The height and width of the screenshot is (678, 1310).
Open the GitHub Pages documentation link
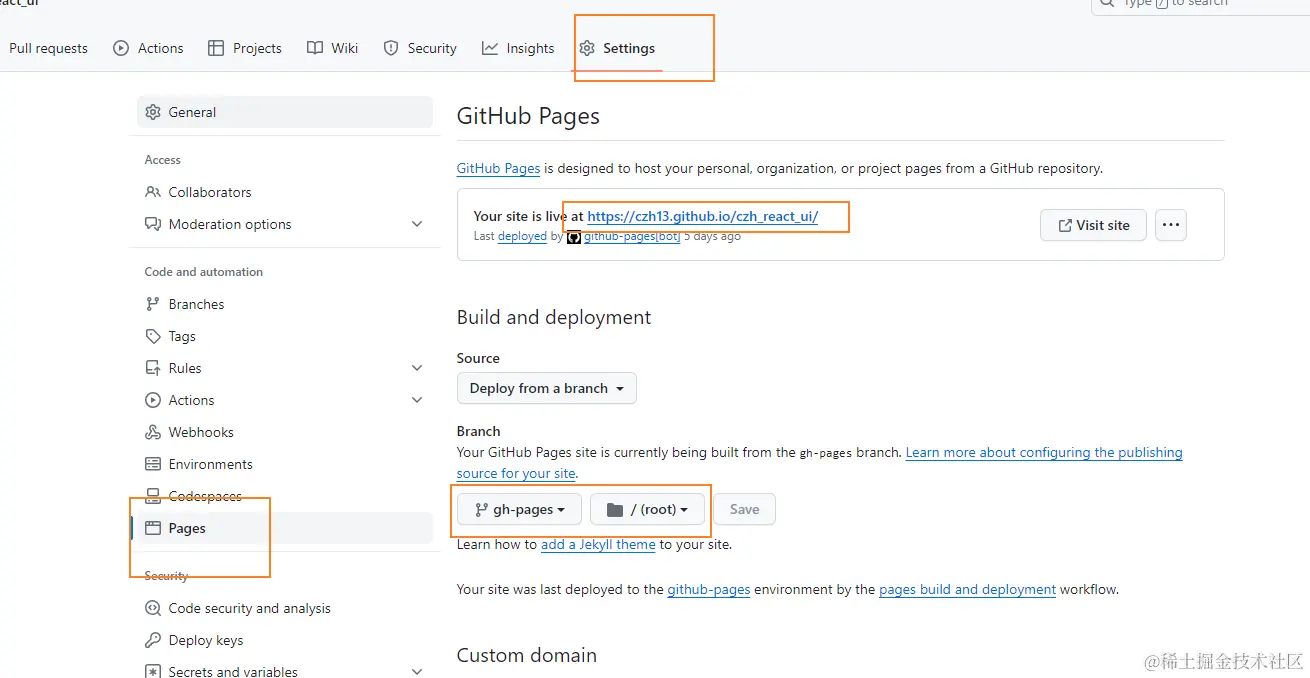(x=498, y=168)
